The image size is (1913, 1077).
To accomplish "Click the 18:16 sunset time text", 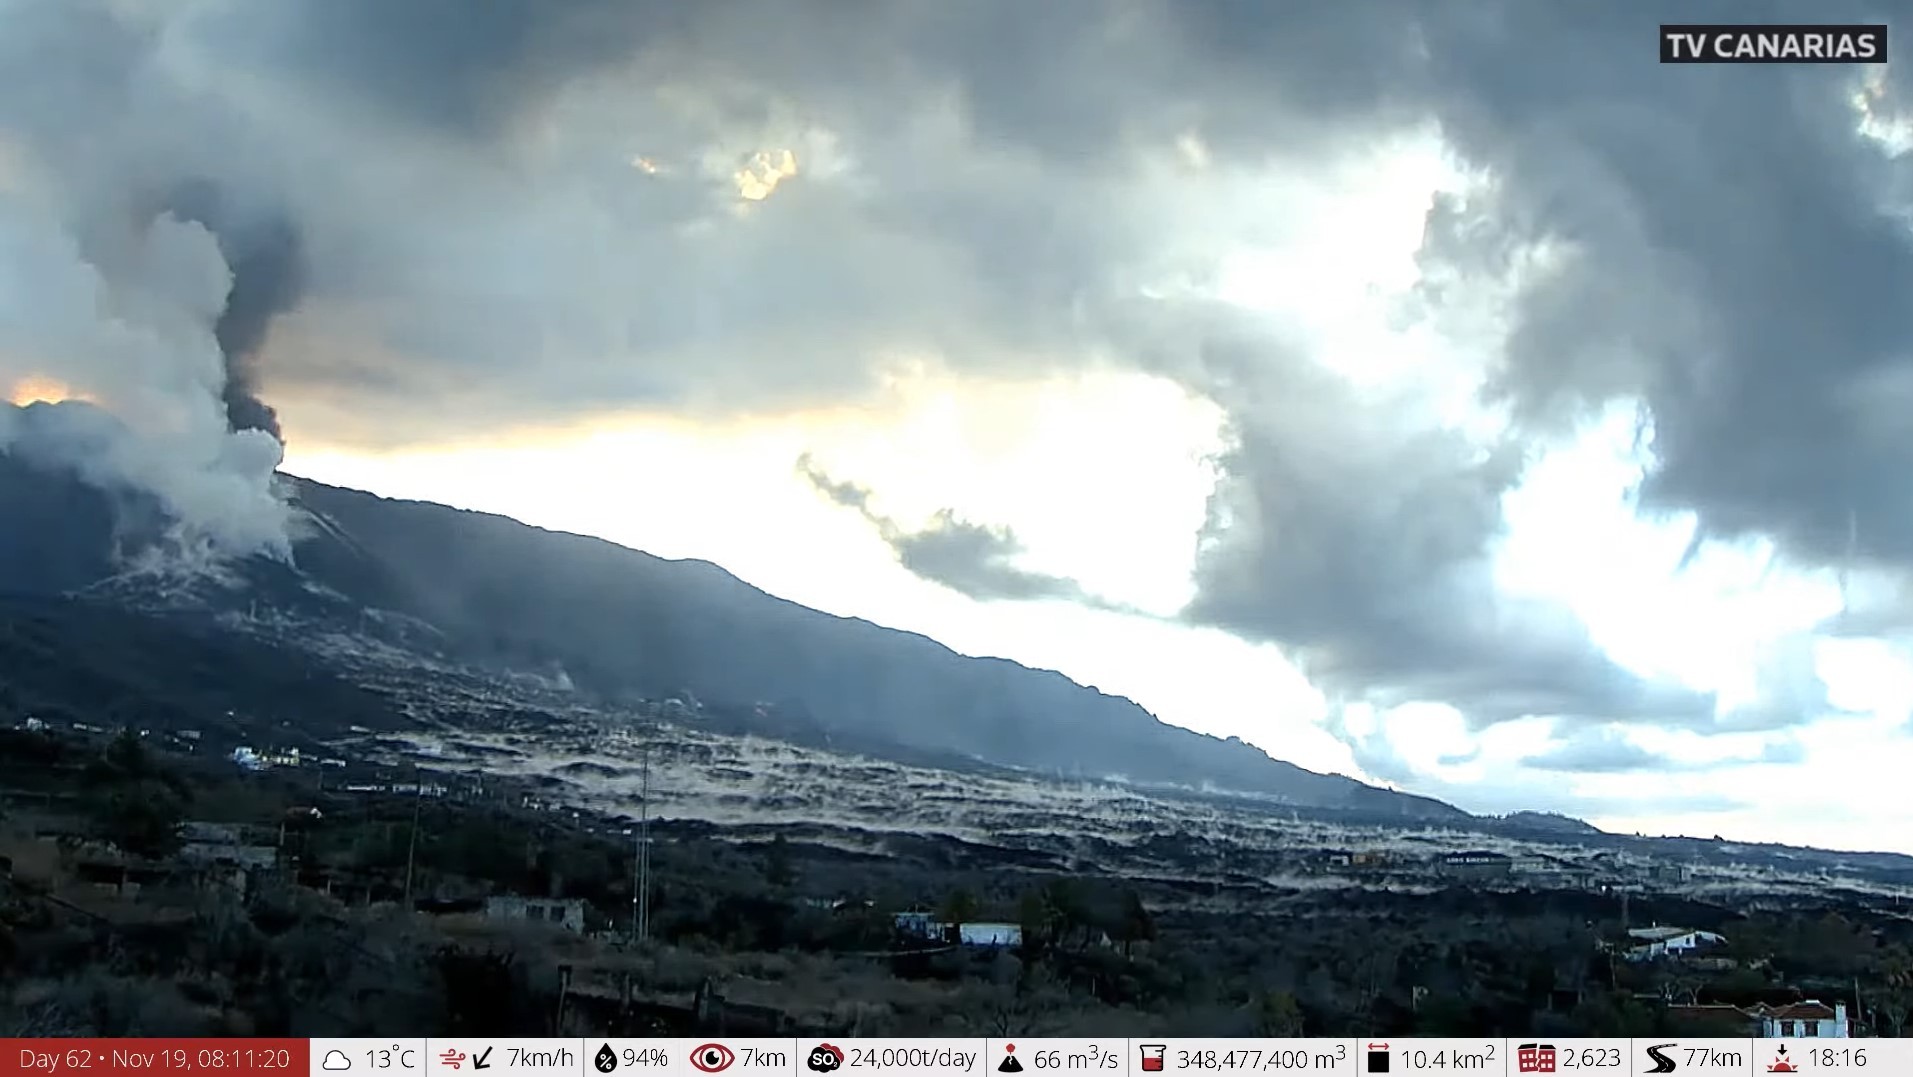I will point(1838,1058).
